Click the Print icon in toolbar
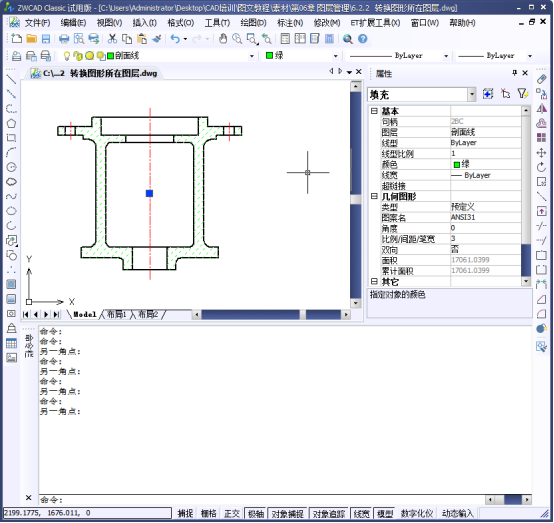 pos(64,39)
